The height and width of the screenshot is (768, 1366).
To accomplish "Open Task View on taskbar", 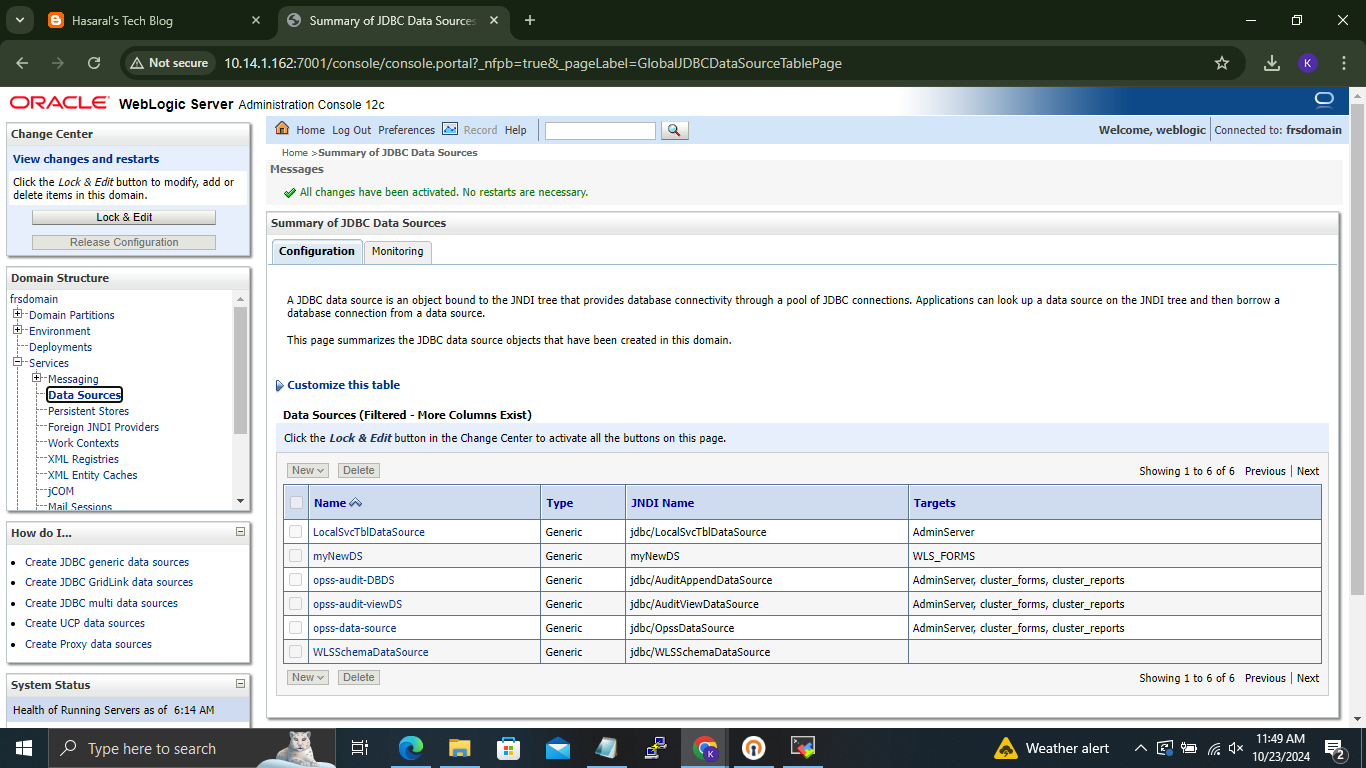I will [x=361, y=748].
